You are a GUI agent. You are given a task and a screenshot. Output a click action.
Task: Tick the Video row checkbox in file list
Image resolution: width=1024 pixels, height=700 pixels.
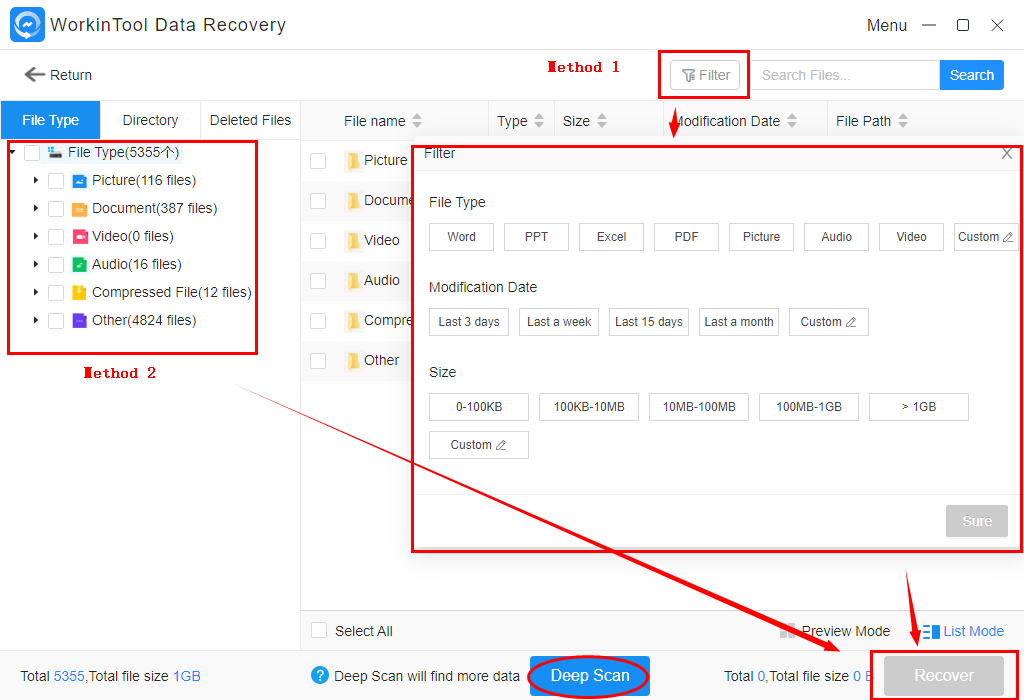(318, 241)
